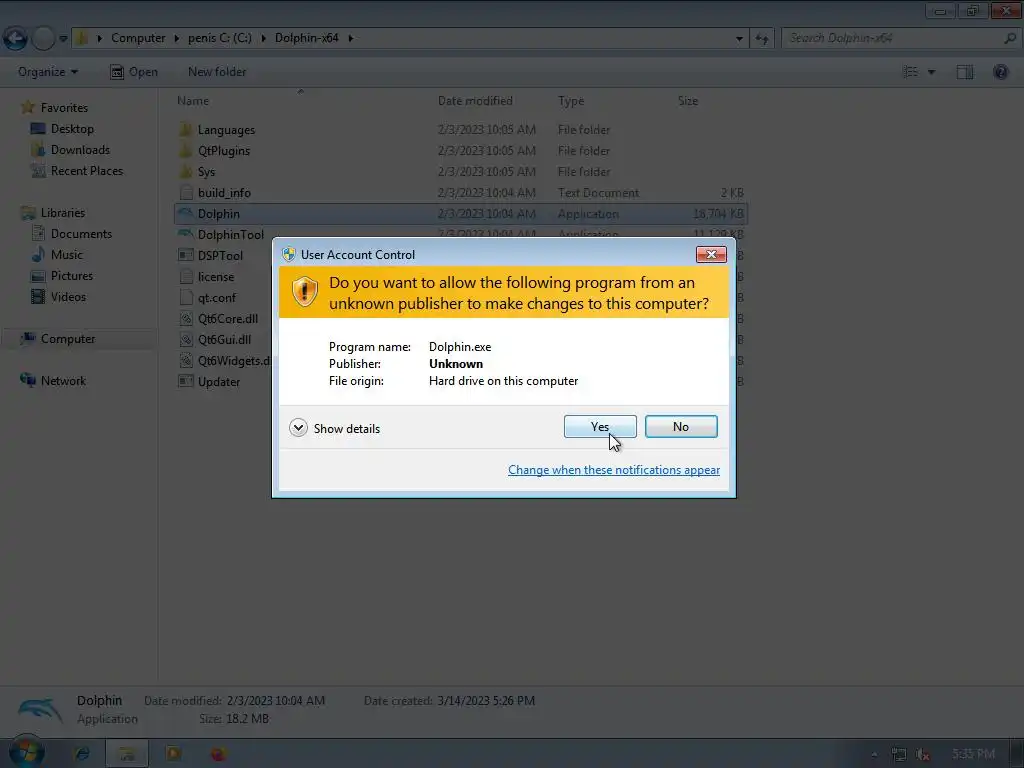The width and height of the screenshot is (1024, 768).
Task: Select Downloads in navigation pane
Action: coord(71,150)
